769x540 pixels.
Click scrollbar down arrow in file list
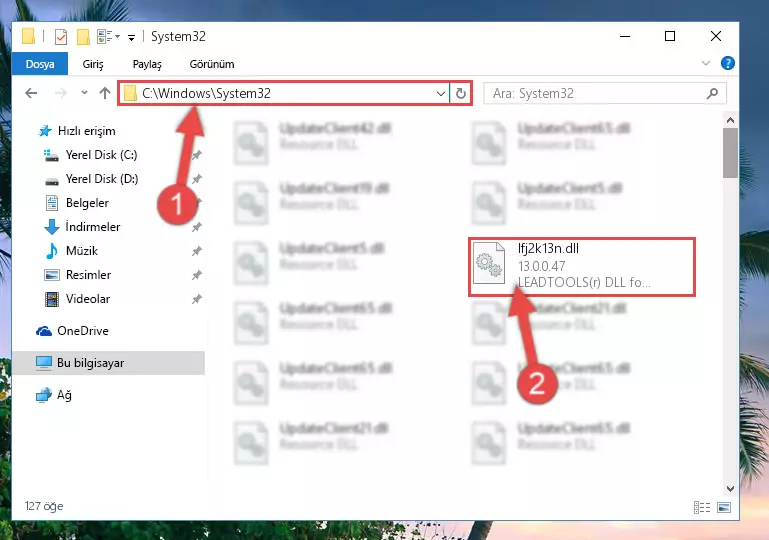(x=730, y=489)
